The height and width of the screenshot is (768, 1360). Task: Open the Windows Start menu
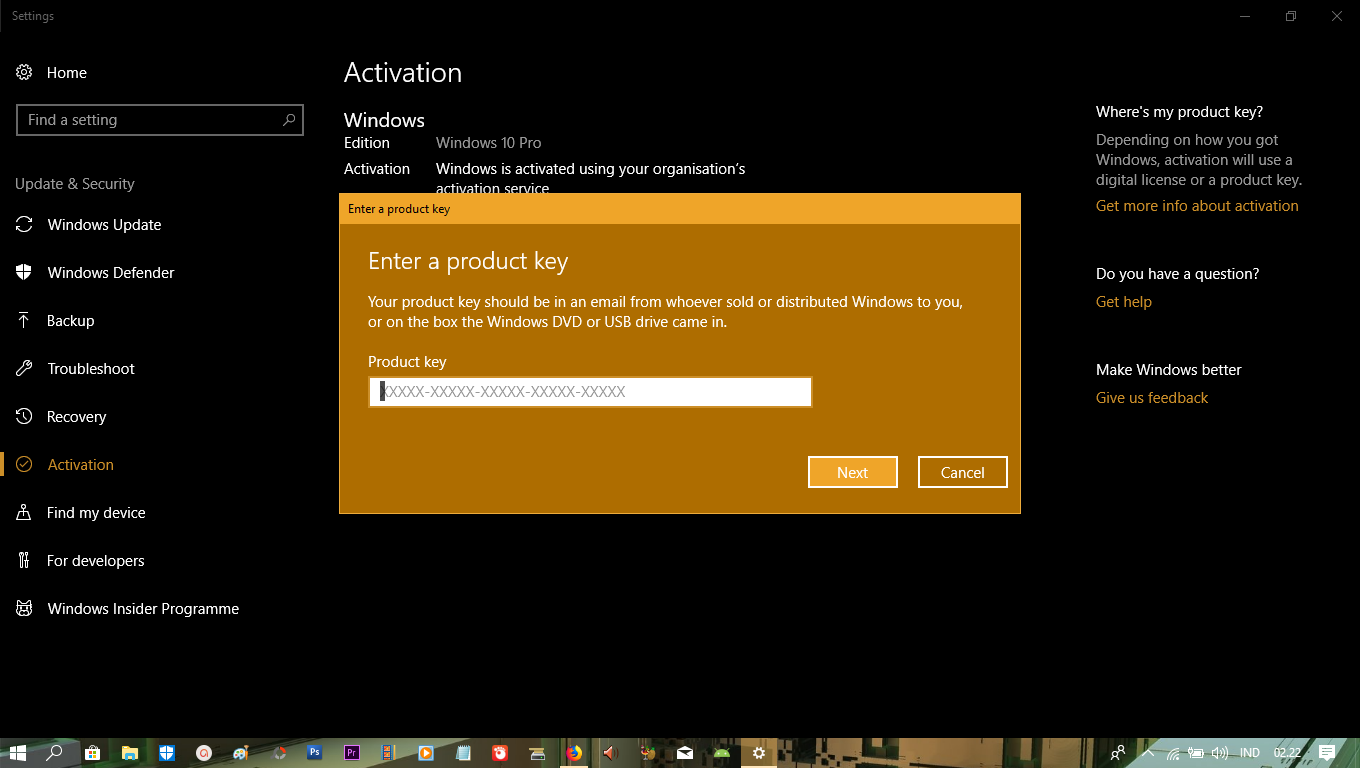click(18, 753)
